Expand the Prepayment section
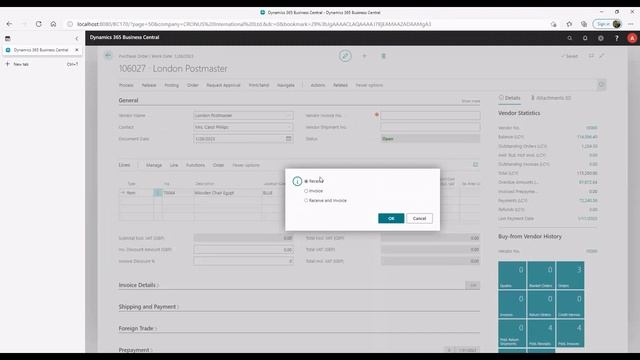The height and width of the screenshot is (360, 640). coord(135,350)
